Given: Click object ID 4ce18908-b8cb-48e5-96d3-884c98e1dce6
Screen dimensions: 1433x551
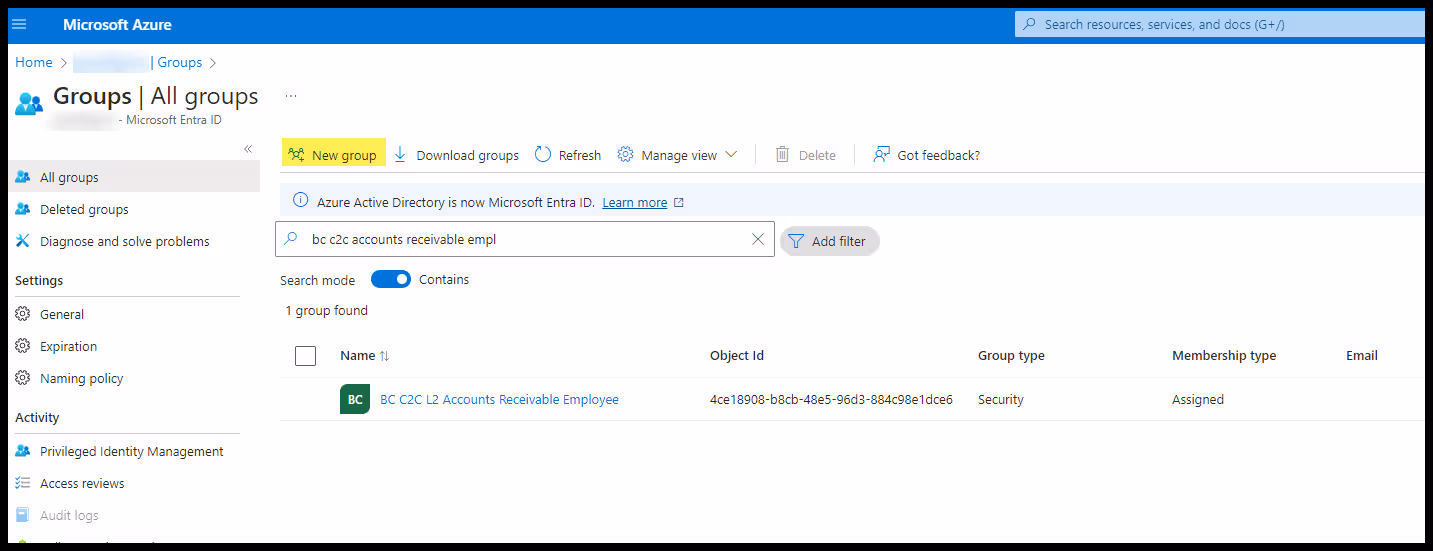Looking at the screenshot, I should pyautogui.click(x=831, y=399).
